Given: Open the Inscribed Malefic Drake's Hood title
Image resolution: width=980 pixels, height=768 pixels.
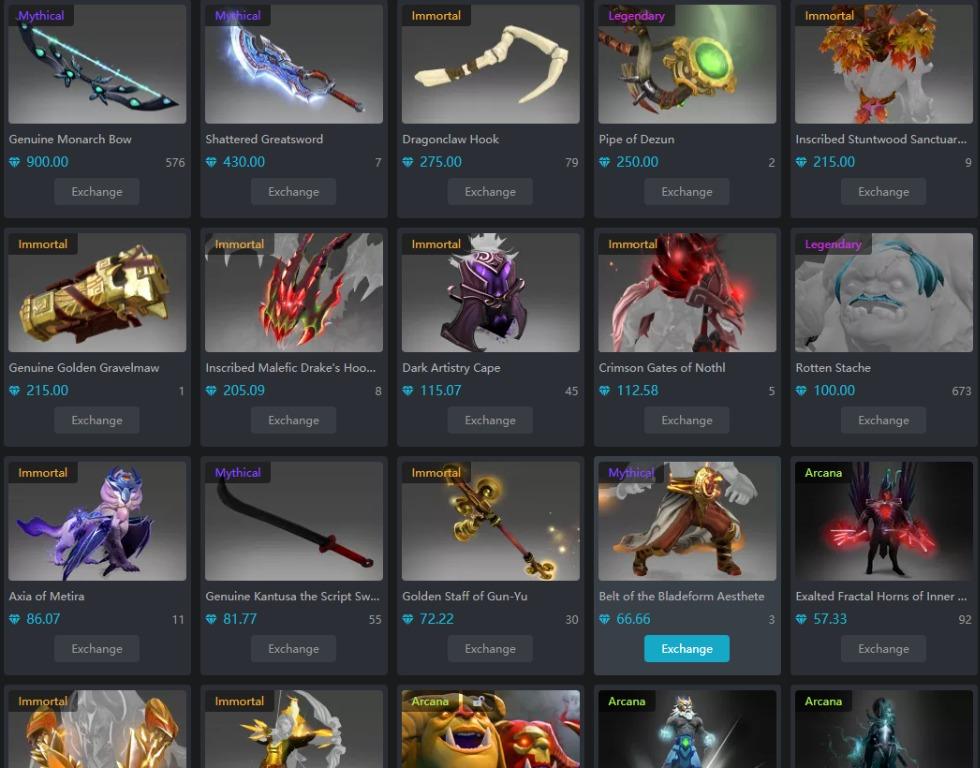Looking at the screenshot, I should pos(291,368).
